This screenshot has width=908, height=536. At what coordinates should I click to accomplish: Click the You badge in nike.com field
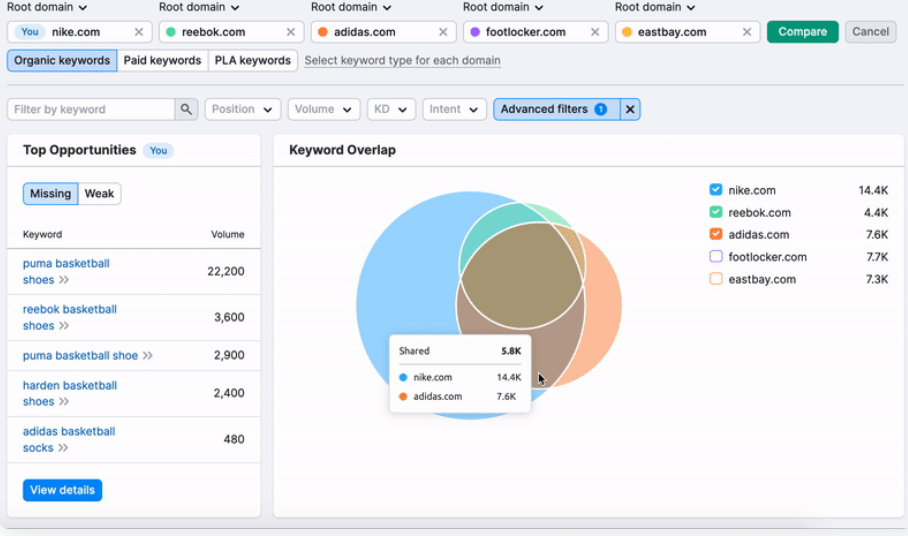point(30,32)
